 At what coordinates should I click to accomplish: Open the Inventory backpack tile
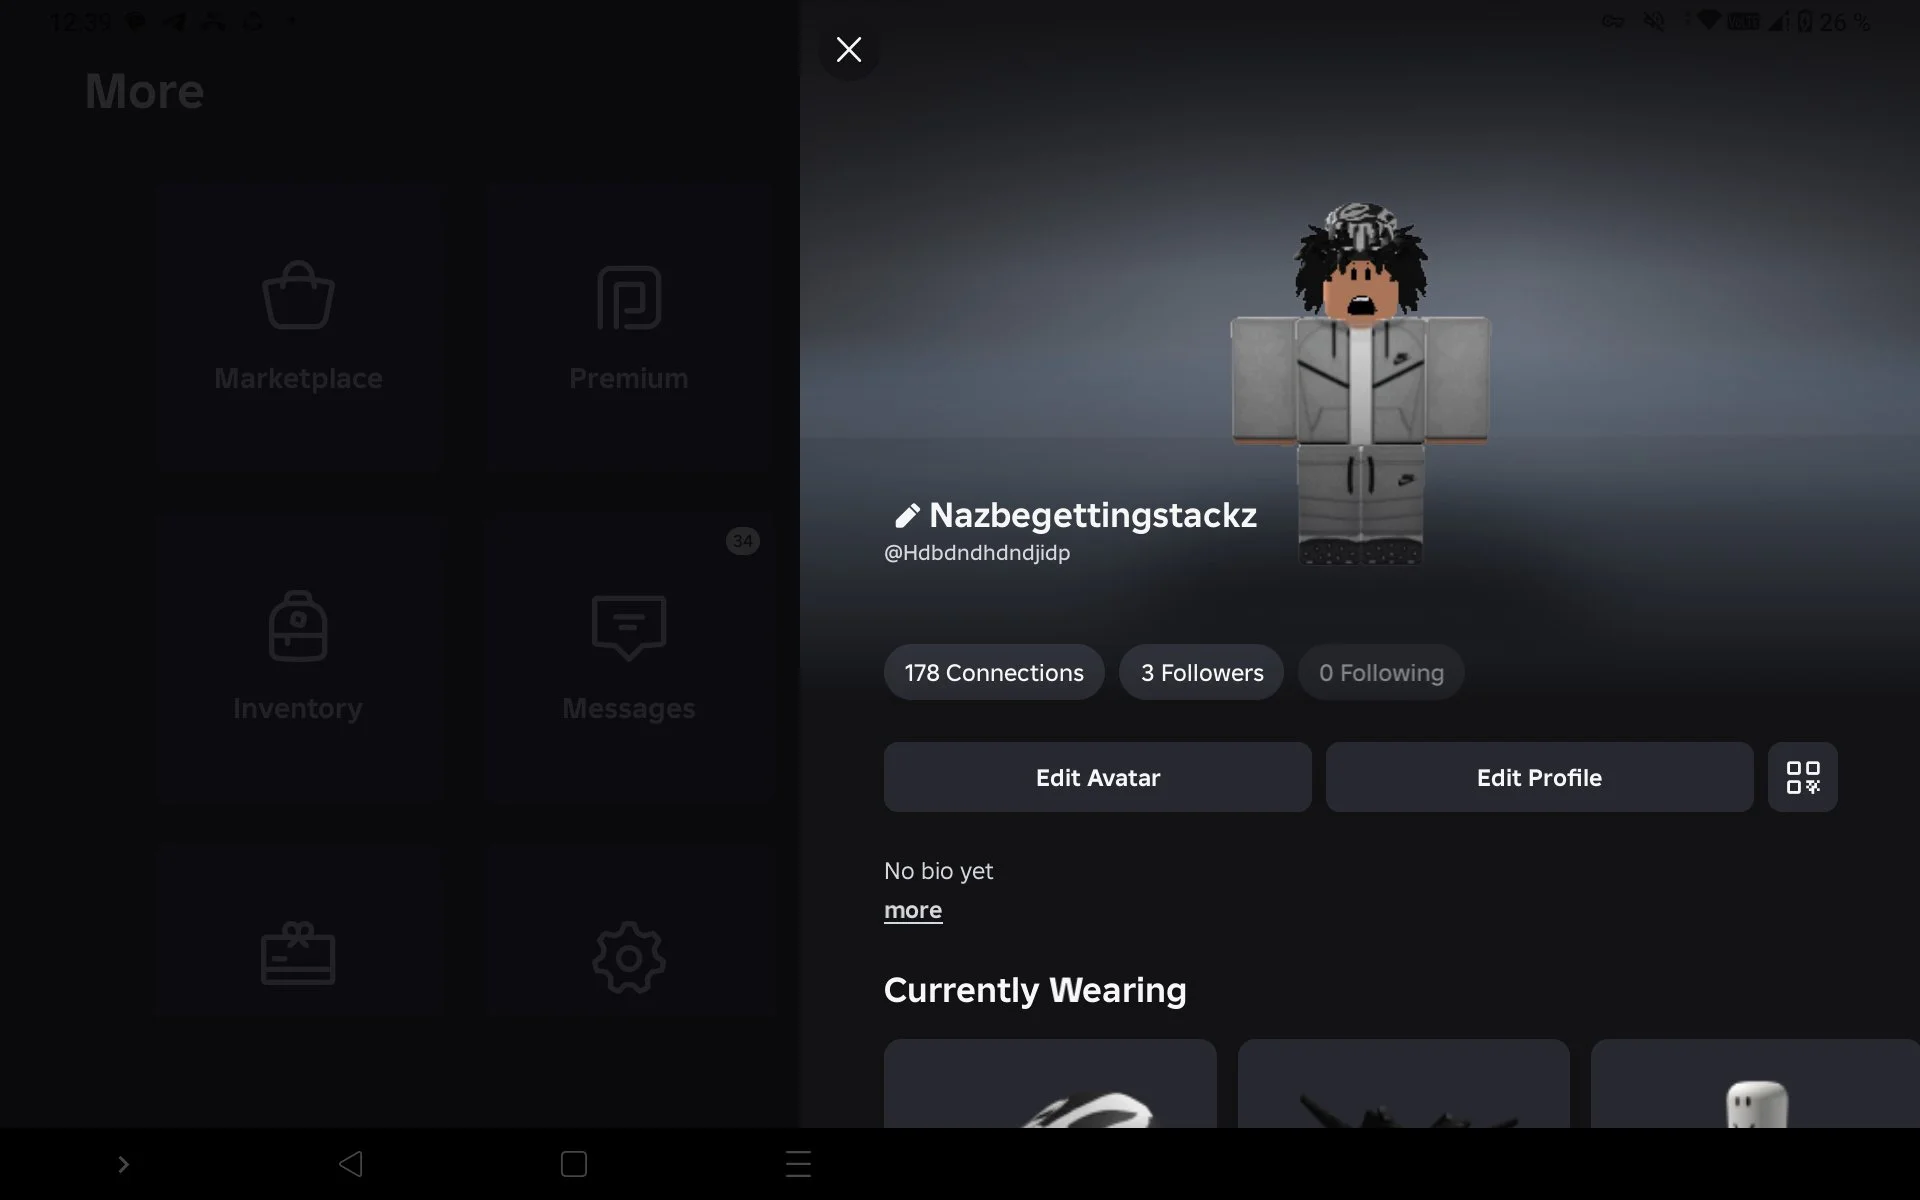pyautogui.click(x=298, y=657)
